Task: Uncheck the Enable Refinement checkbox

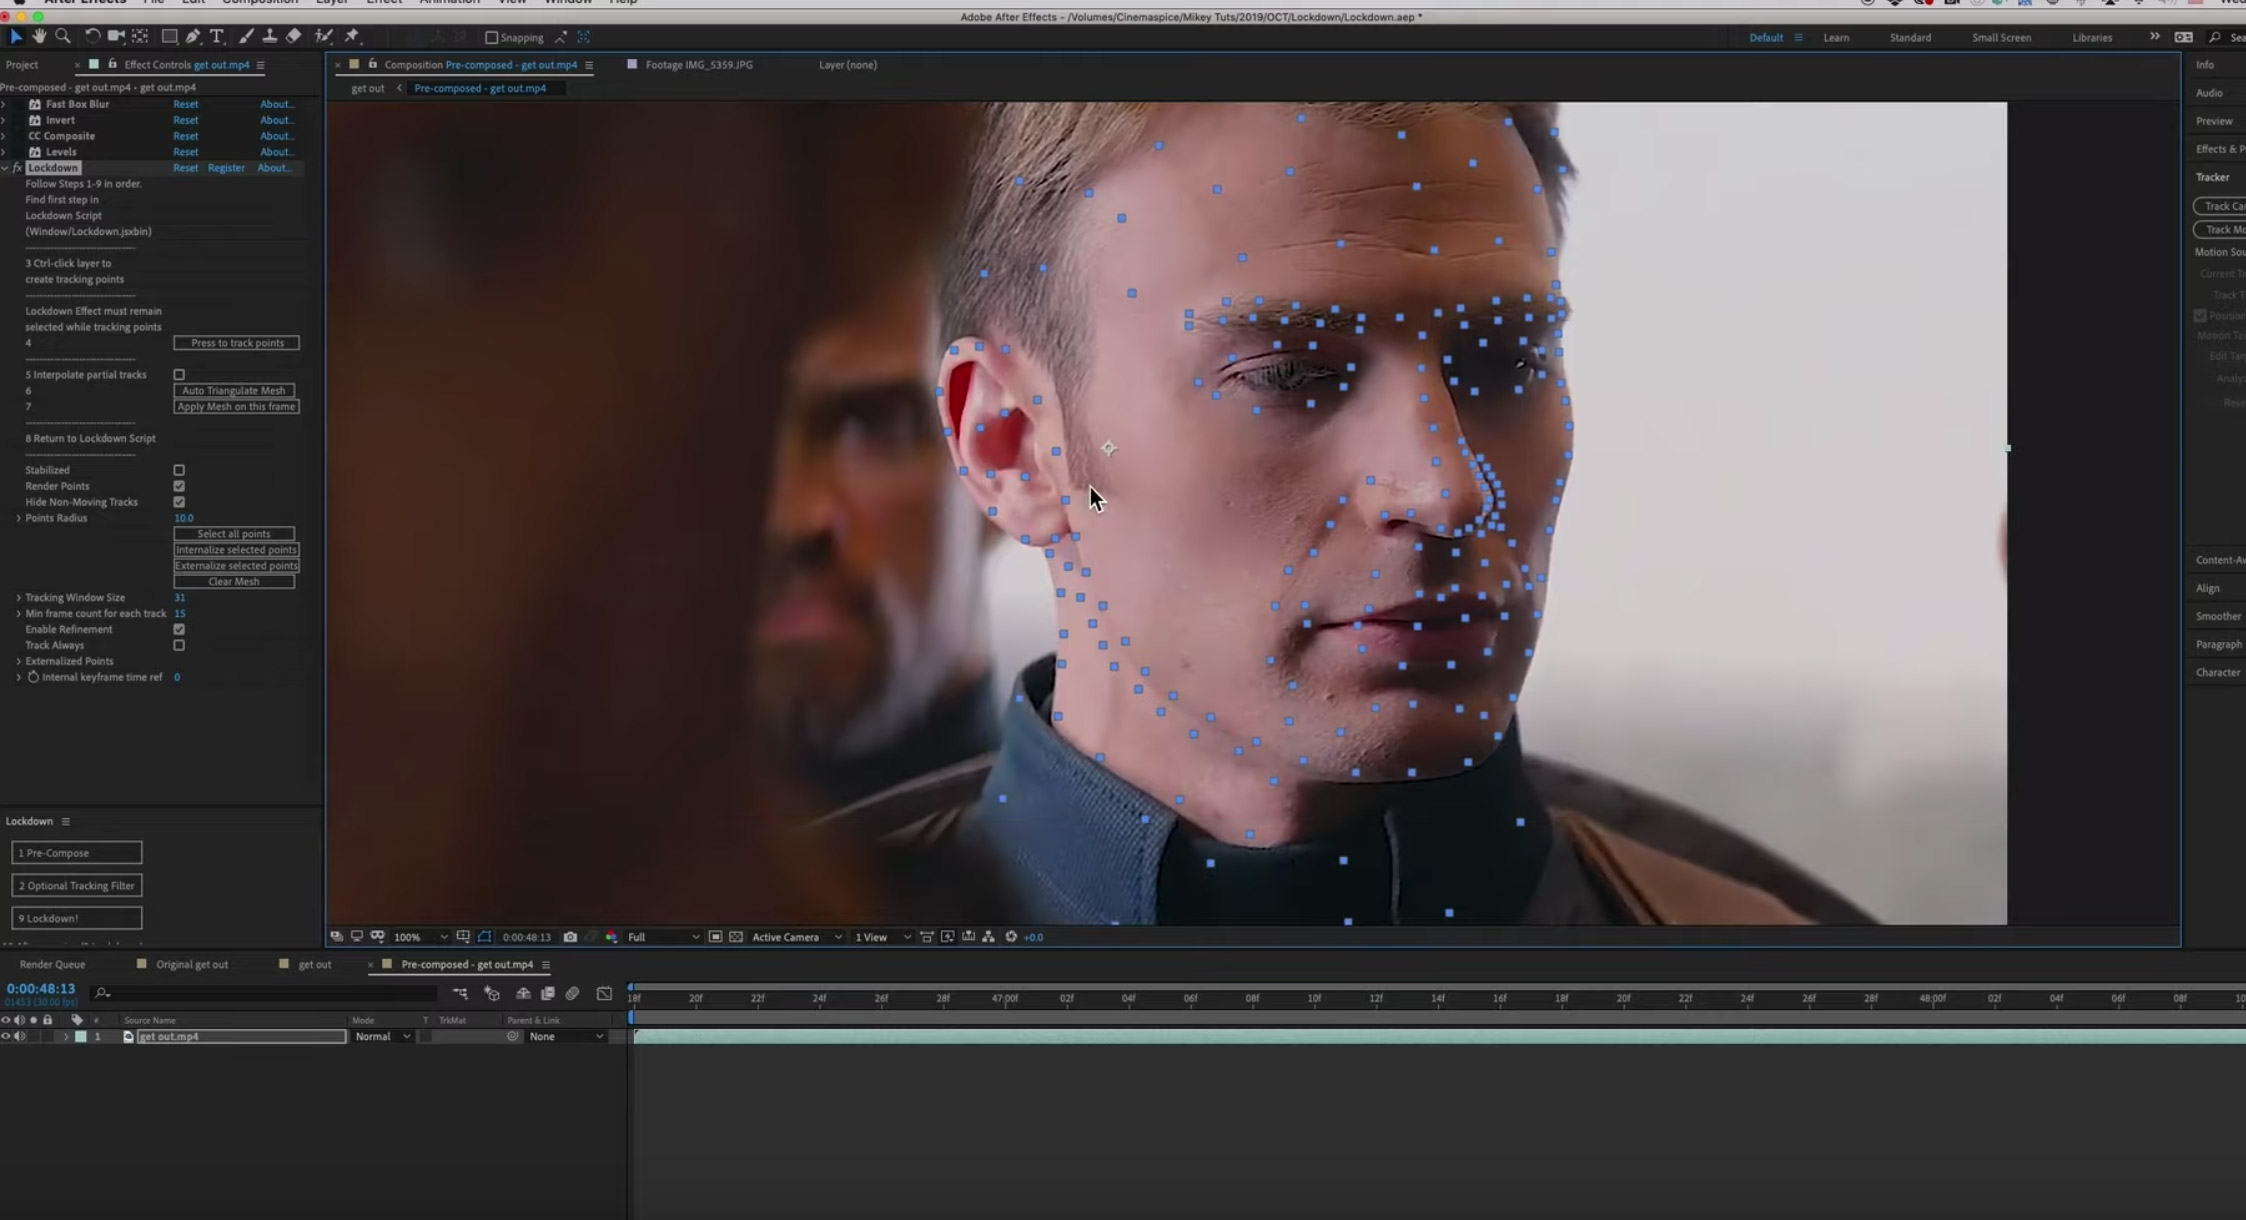Action: pyautogui.click(x=179, y=629)
